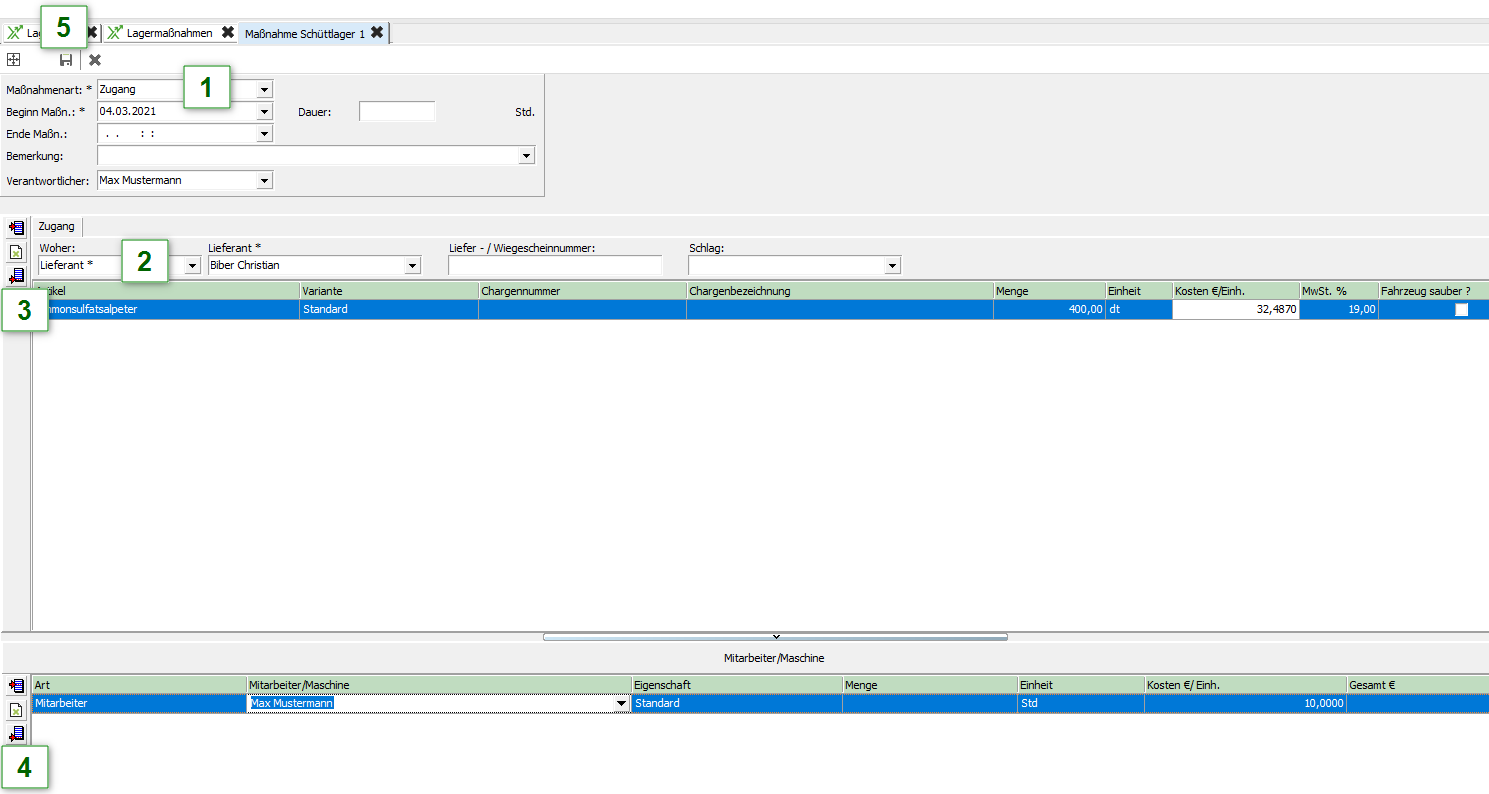
Task: Click the grid layout icon in toolbar
Action: [x=14, y=60]
